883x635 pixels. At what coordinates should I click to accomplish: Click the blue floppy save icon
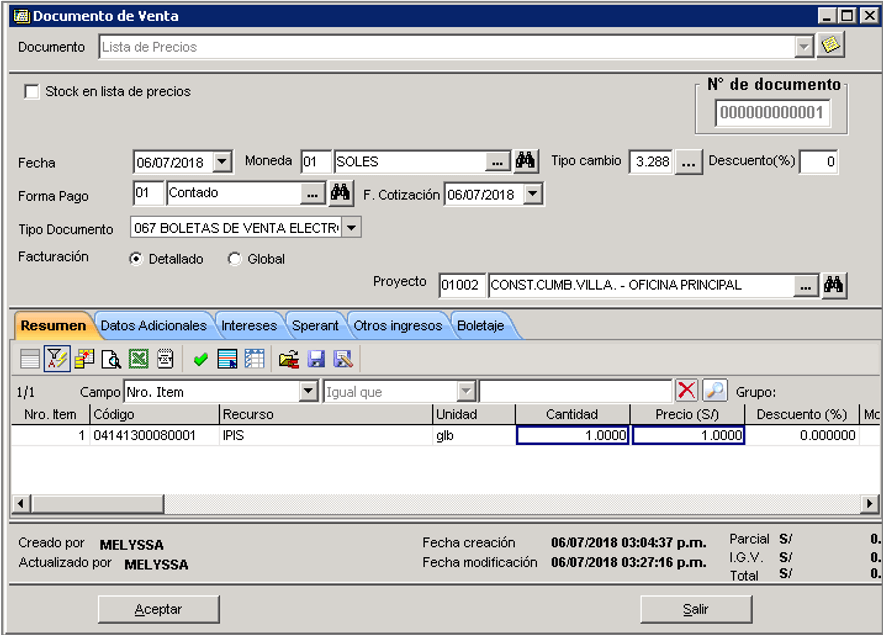(x=316, y=359)
